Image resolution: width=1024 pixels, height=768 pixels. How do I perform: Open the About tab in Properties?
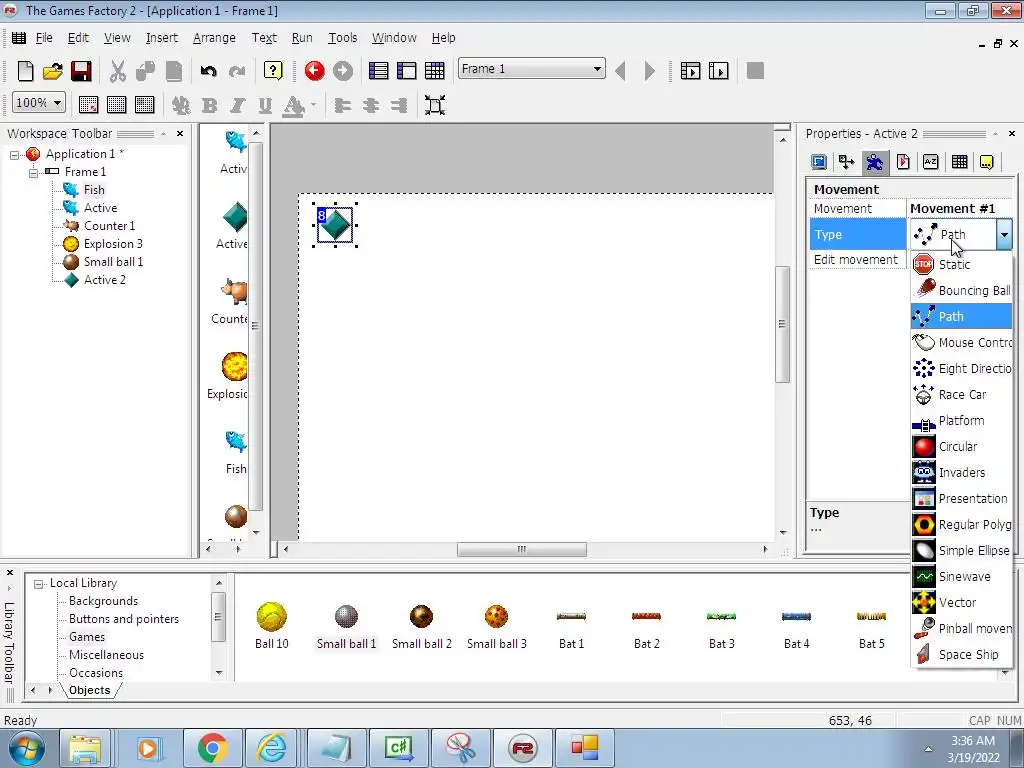987,161
